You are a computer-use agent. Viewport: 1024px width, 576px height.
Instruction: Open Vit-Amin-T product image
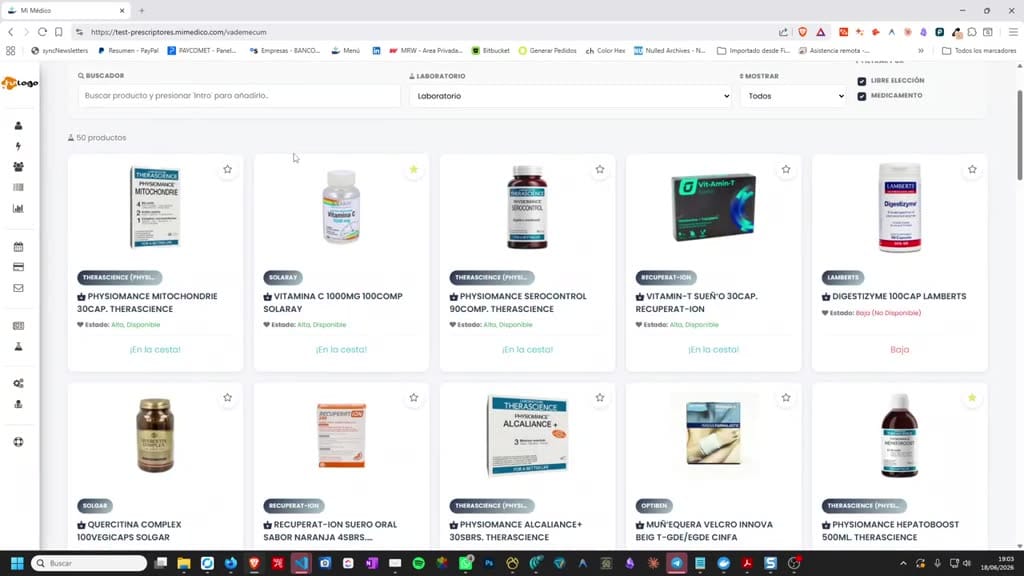tap(713, 207)
